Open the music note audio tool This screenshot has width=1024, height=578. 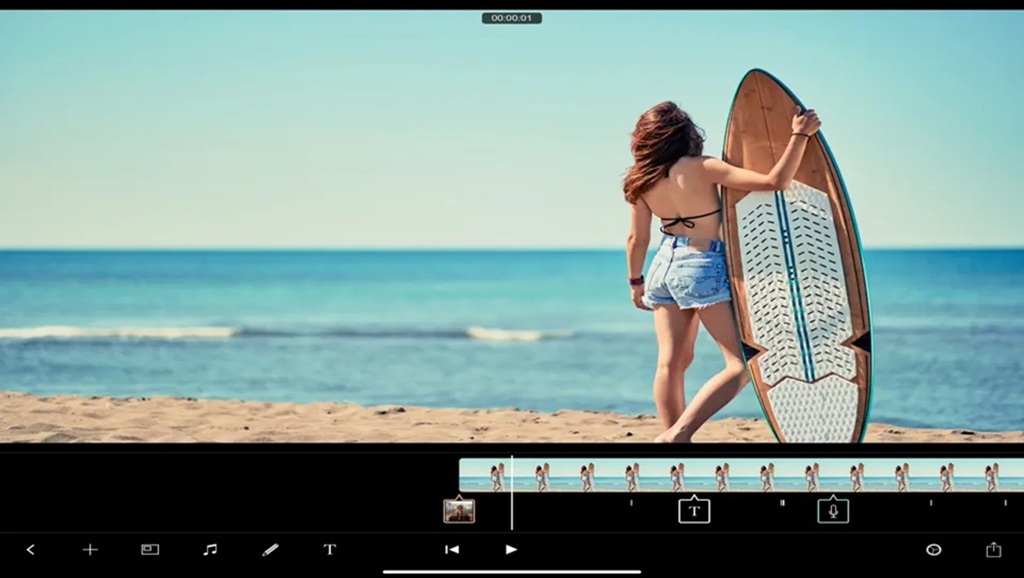[210, 549]
